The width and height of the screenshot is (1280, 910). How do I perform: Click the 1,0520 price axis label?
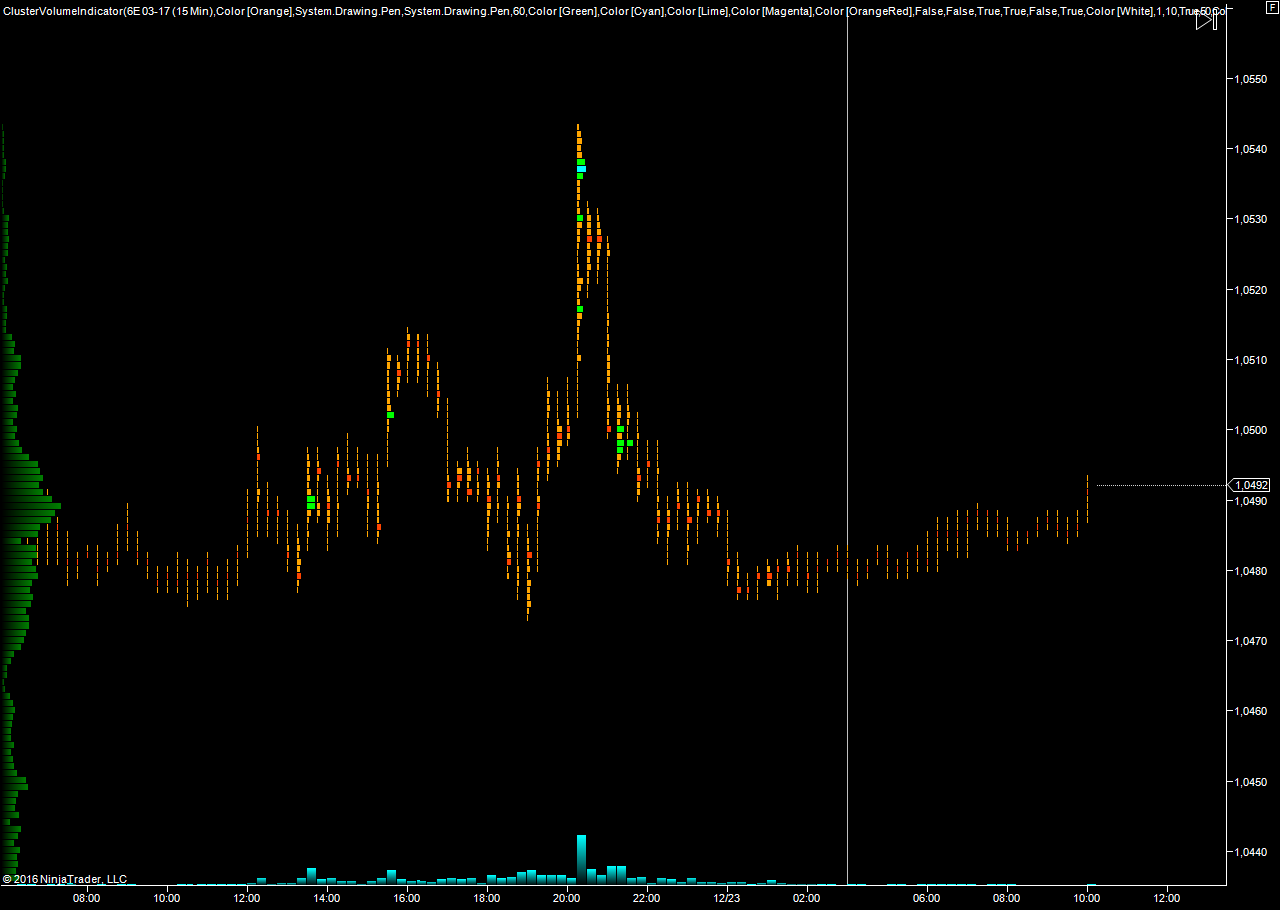pyautogui.click(x=1251, y=290)
